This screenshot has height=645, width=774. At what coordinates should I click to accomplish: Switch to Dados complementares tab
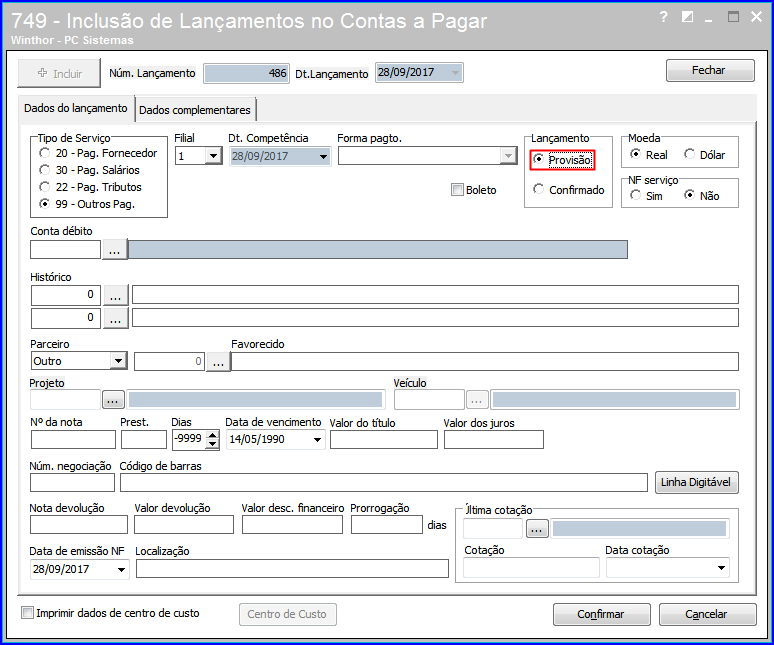pyautogui.click(x=195, y=110)
